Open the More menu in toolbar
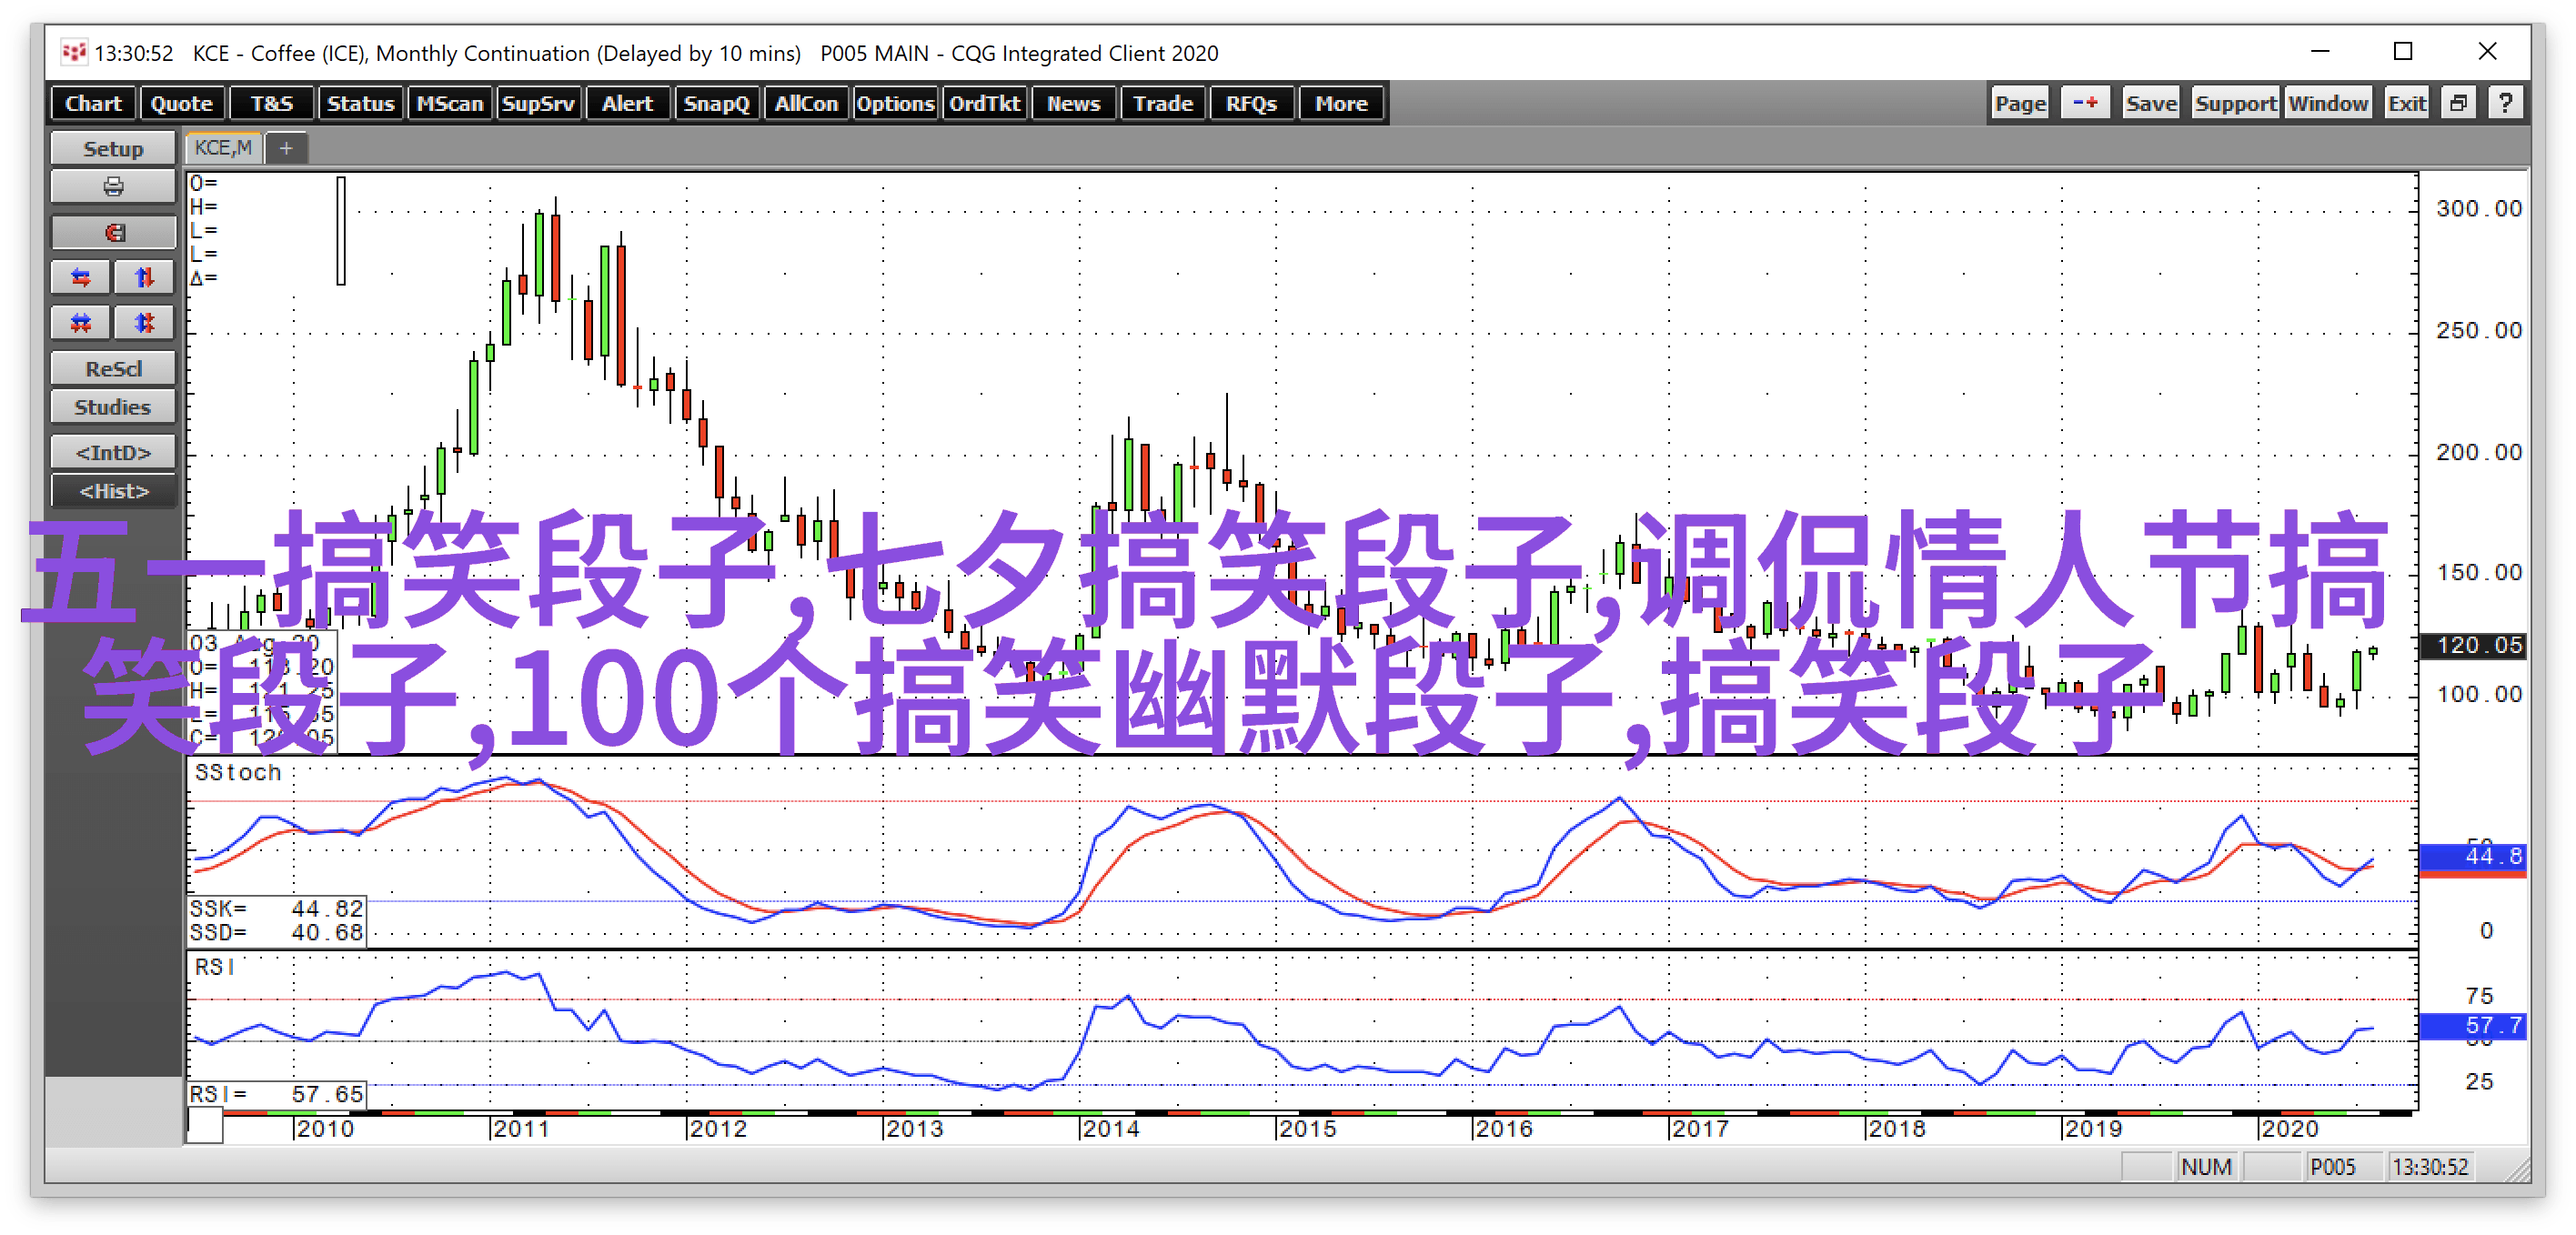This screenshot has width=2576, height=1235. pos(1341,103)
